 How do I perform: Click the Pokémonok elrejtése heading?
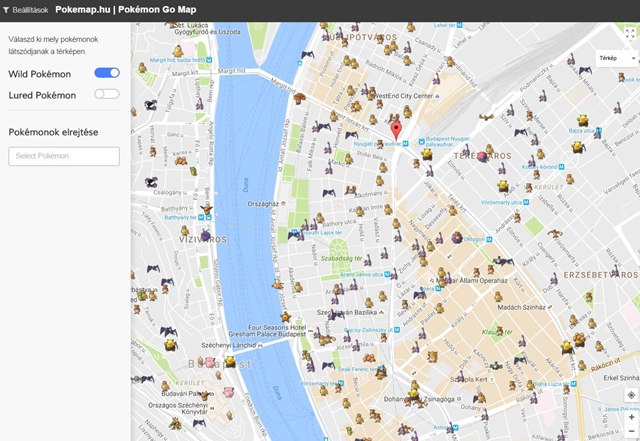coord(53,132)
